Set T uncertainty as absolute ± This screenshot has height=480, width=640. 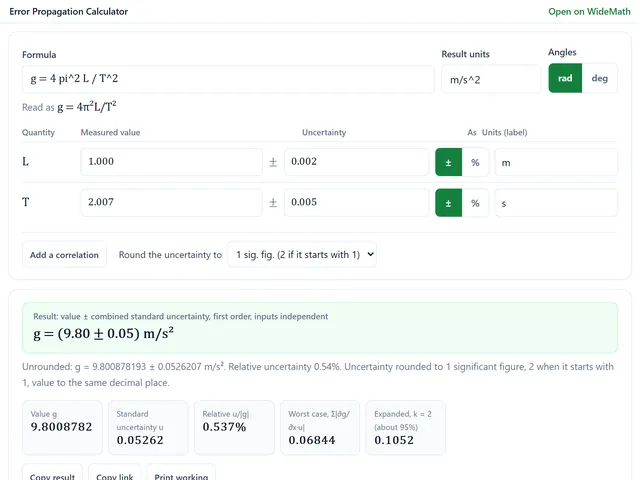coord(449,203)
